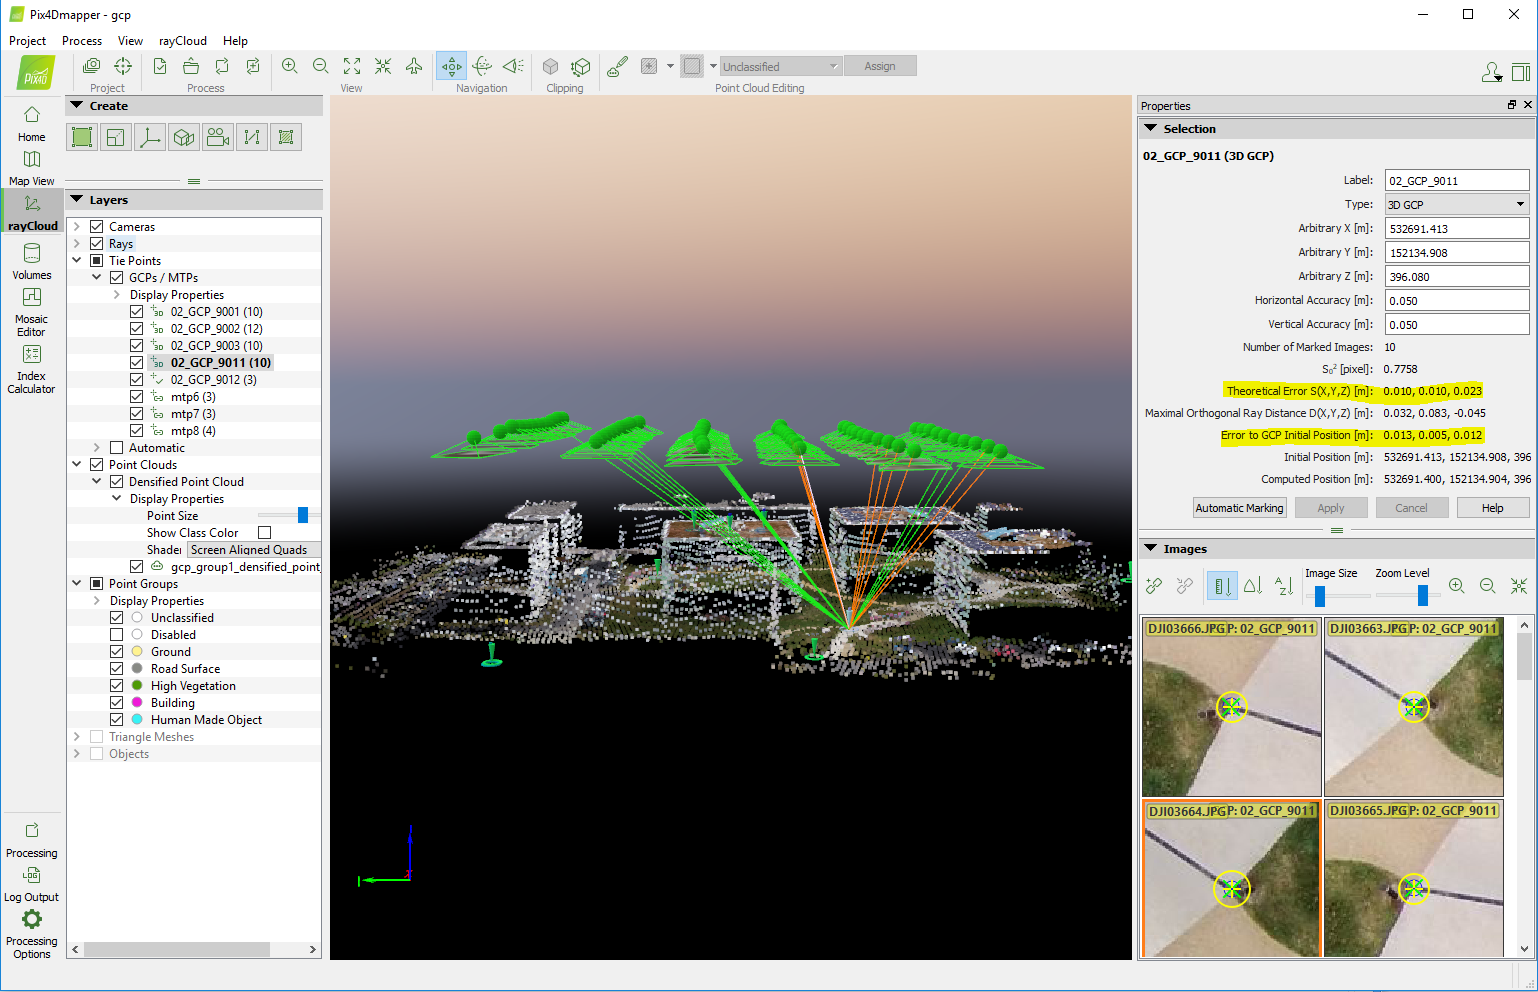Open the Process menu
This screenshot has width=1538, height=992.
click(x=82, y=41)
